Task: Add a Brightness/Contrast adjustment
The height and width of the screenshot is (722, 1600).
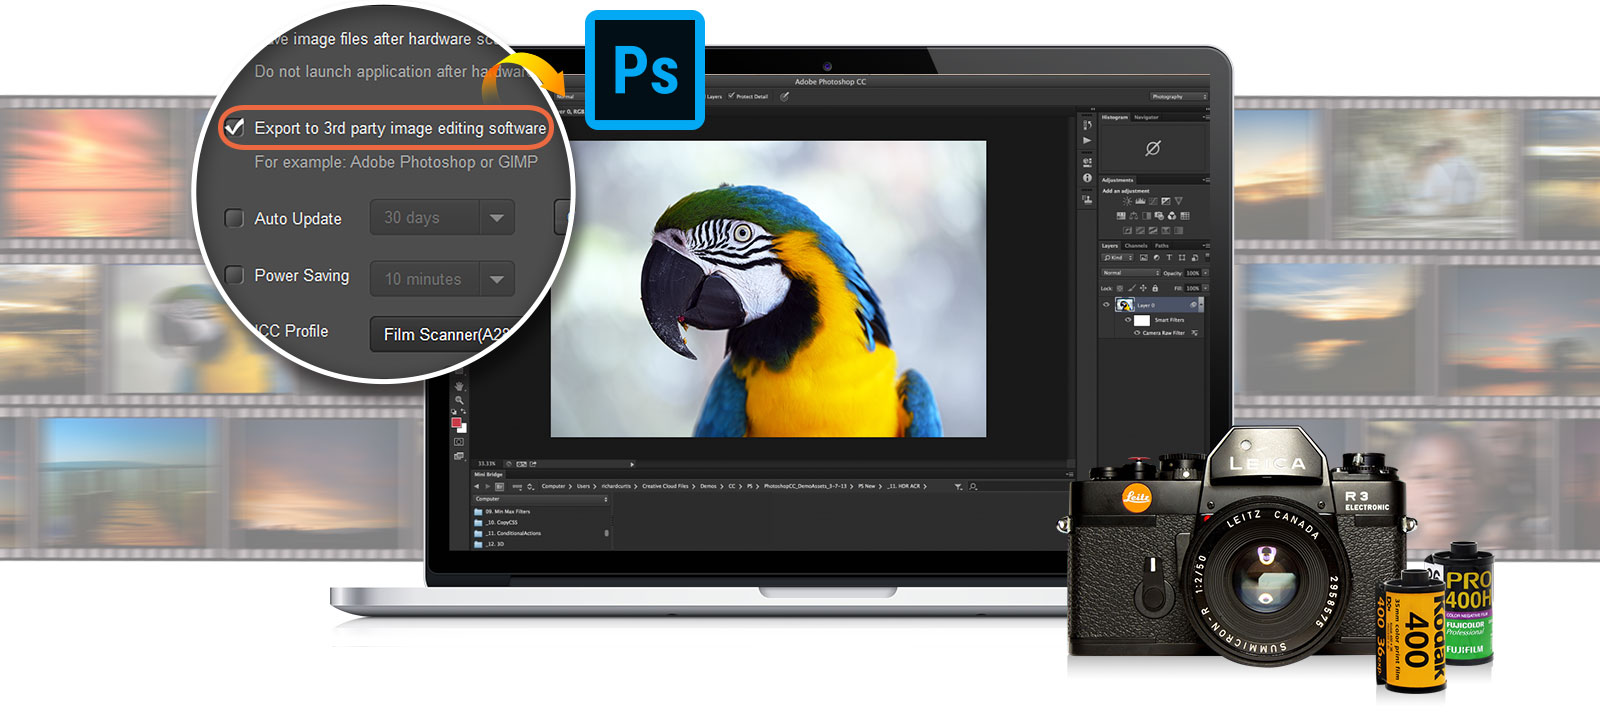Action: coord(1127,201)
